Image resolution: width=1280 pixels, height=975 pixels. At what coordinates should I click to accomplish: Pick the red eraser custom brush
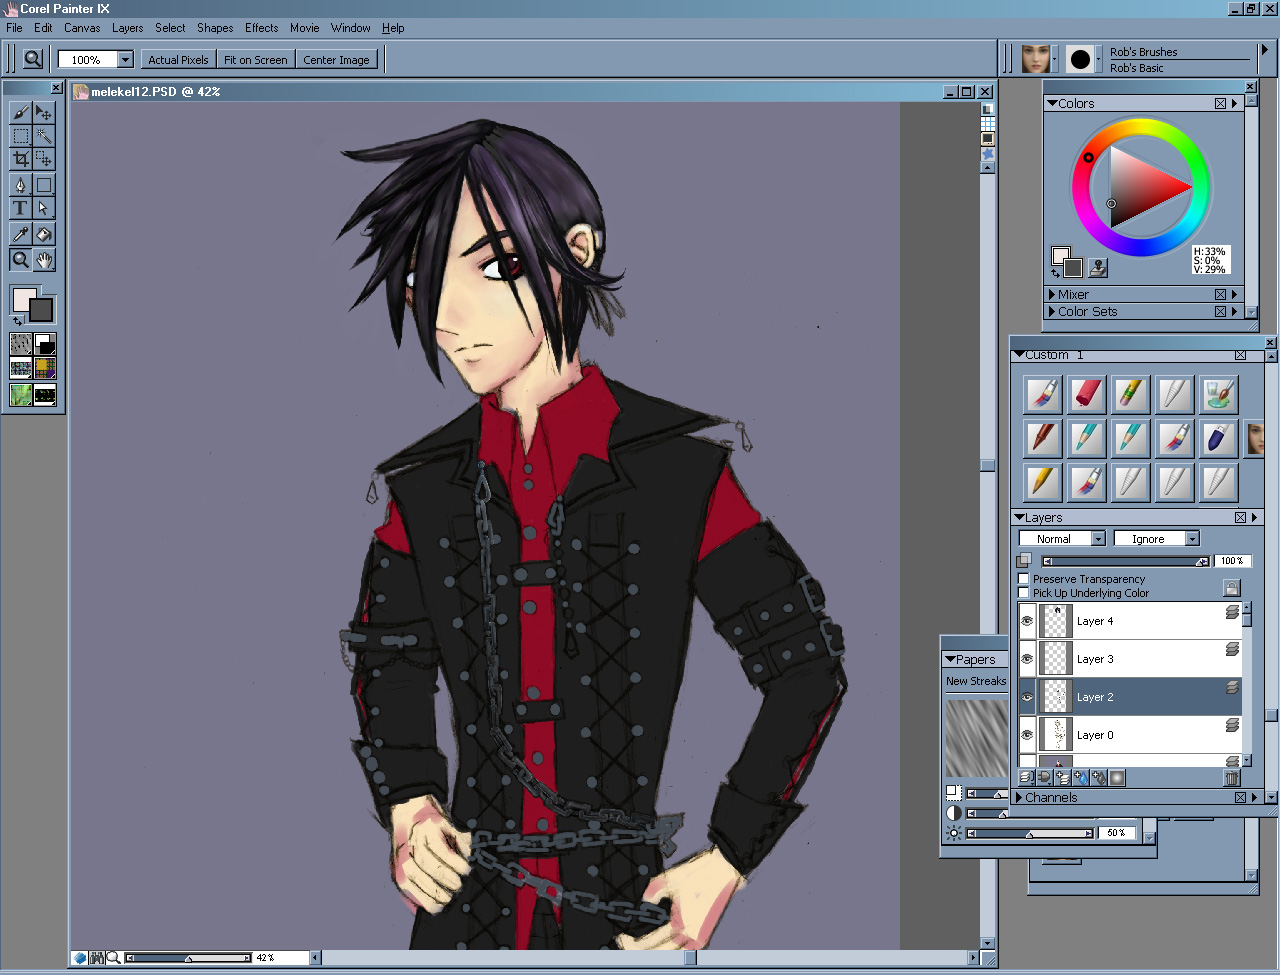click(1086, 394)
